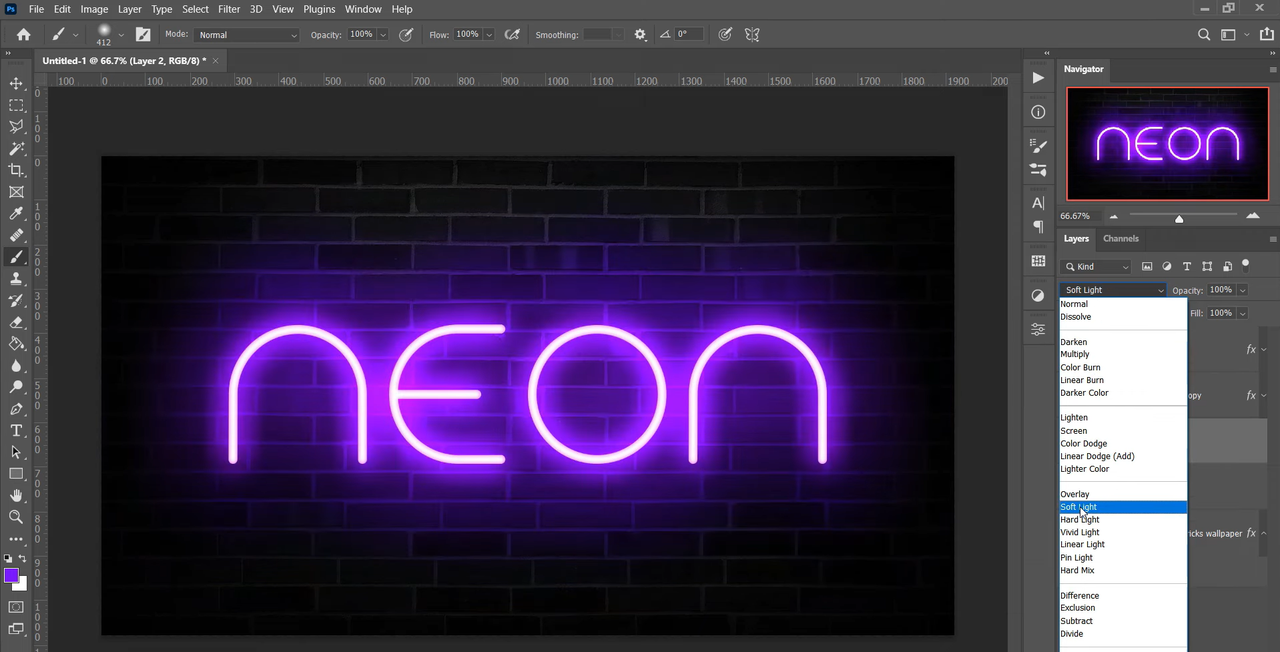Toggle pressure for opacity button
The image size is (1280, 652).
[406, 34]
